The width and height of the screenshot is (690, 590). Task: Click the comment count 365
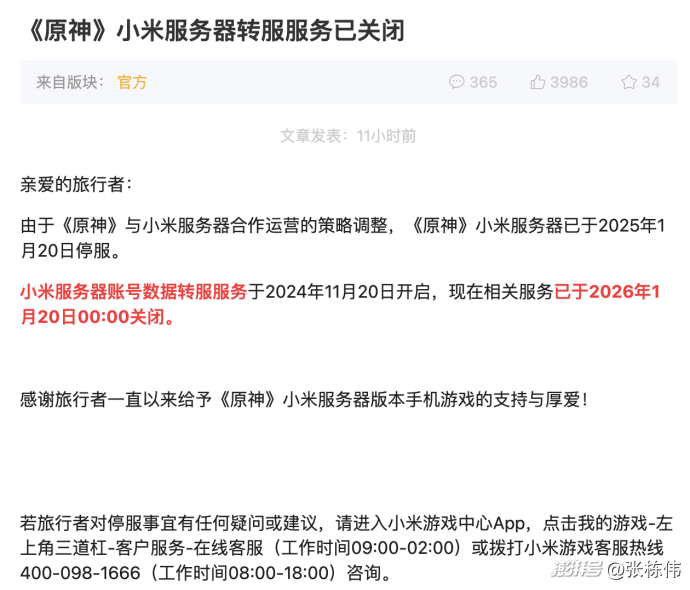483,82
